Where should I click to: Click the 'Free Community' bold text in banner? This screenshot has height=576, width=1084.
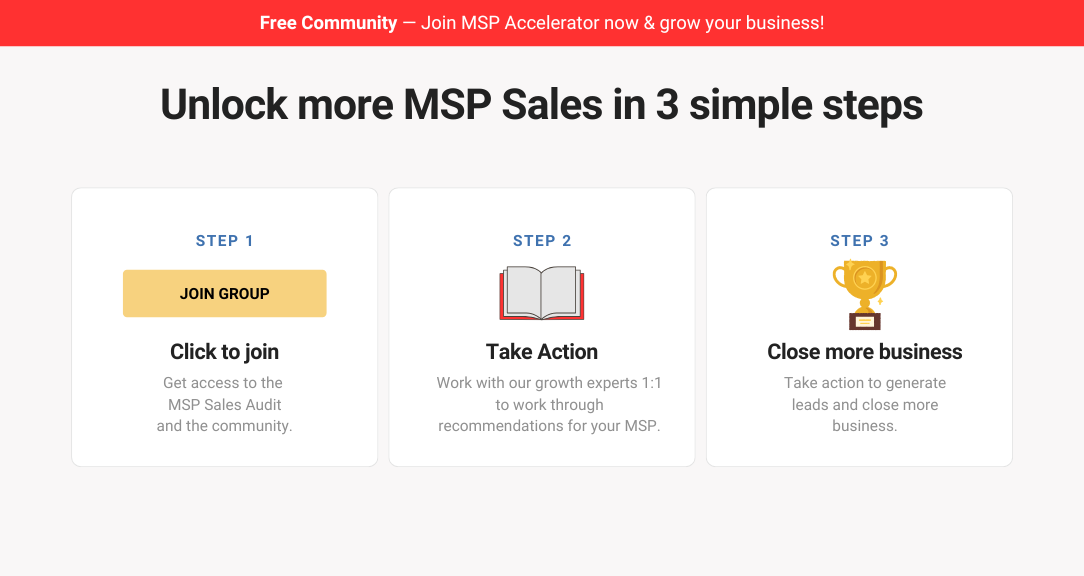pyautogui.click(x=328, y=23)
